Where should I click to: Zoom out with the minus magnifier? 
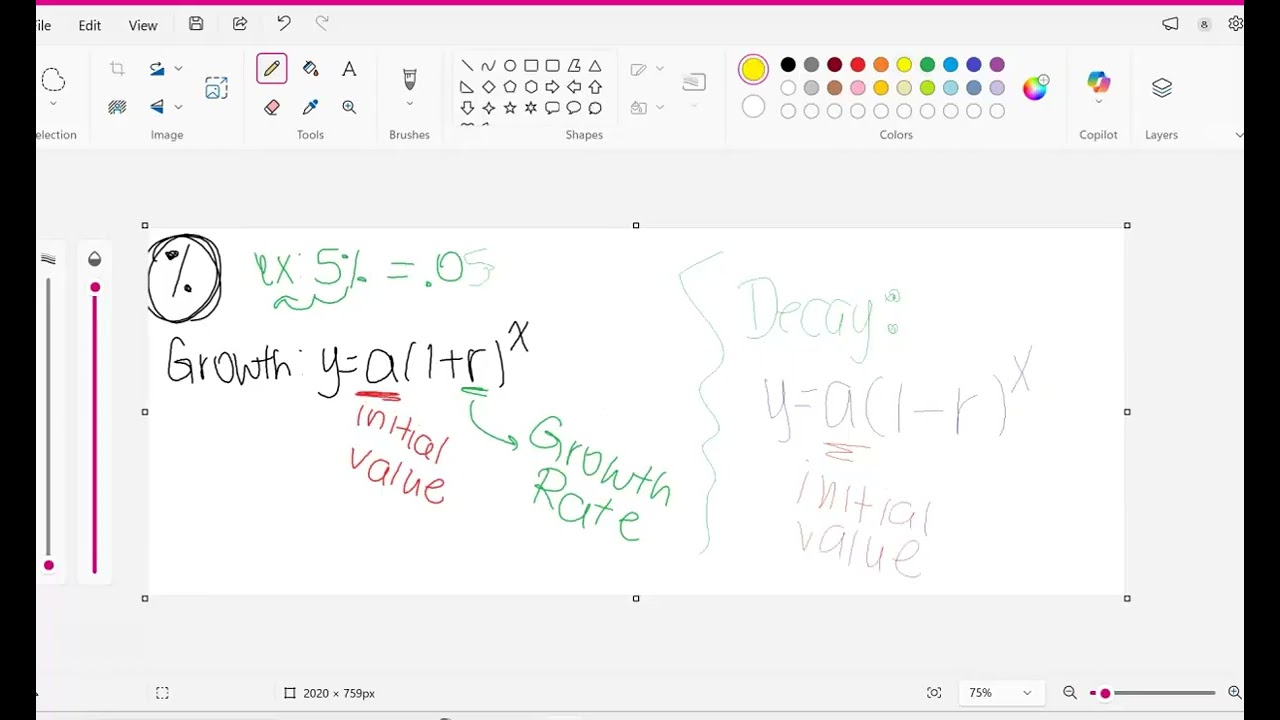(1069, 693)
